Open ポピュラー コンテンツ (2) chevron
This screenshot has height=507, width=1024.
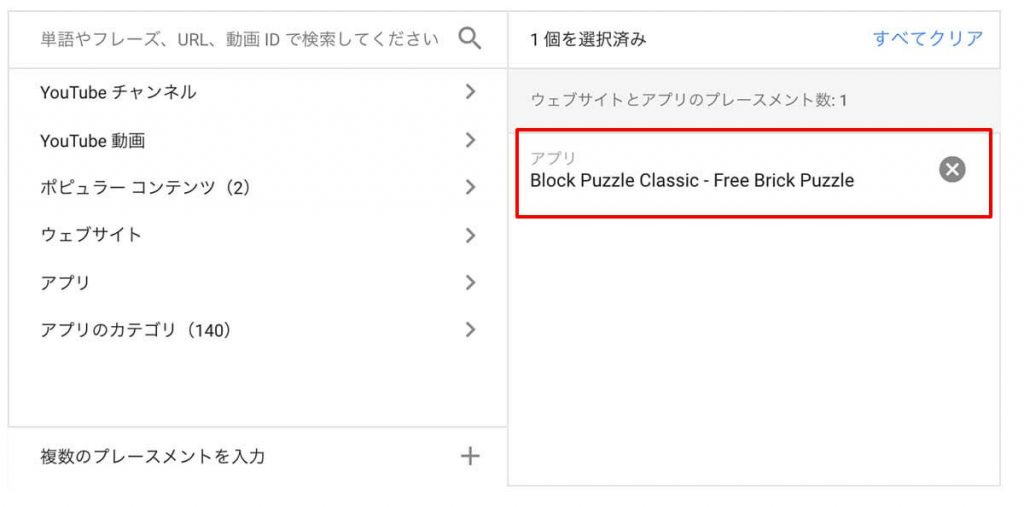(470, 188)
